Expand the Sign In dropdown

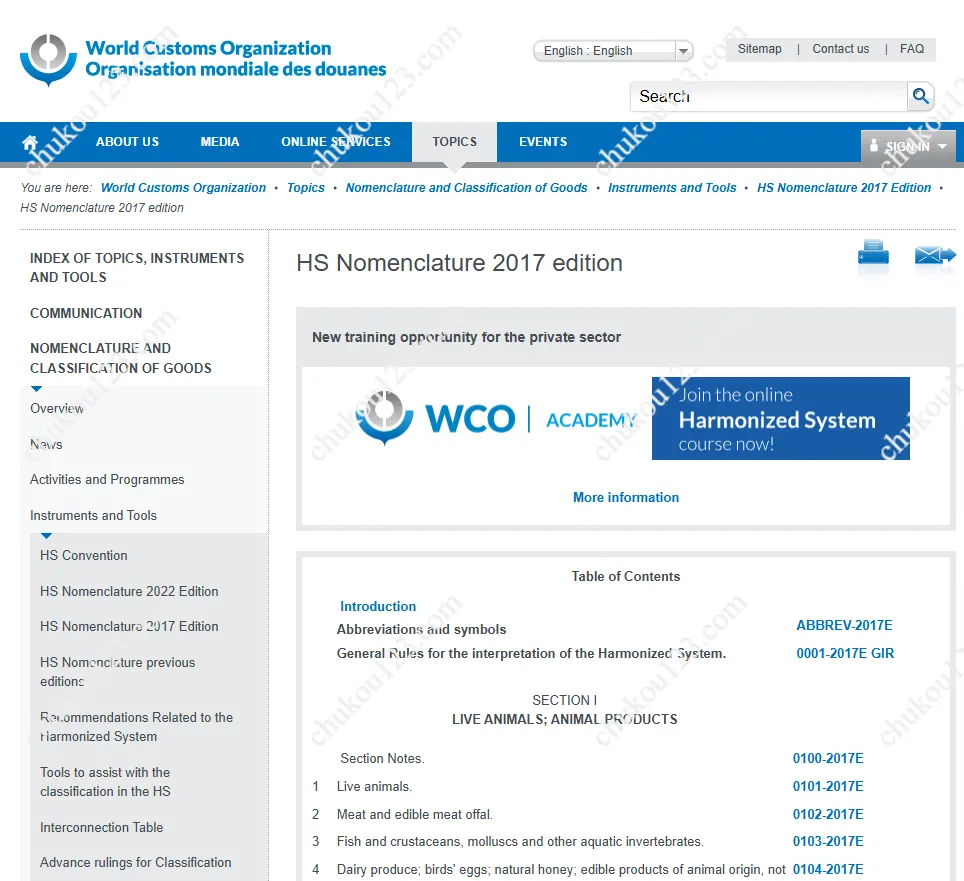pos(908,147)
